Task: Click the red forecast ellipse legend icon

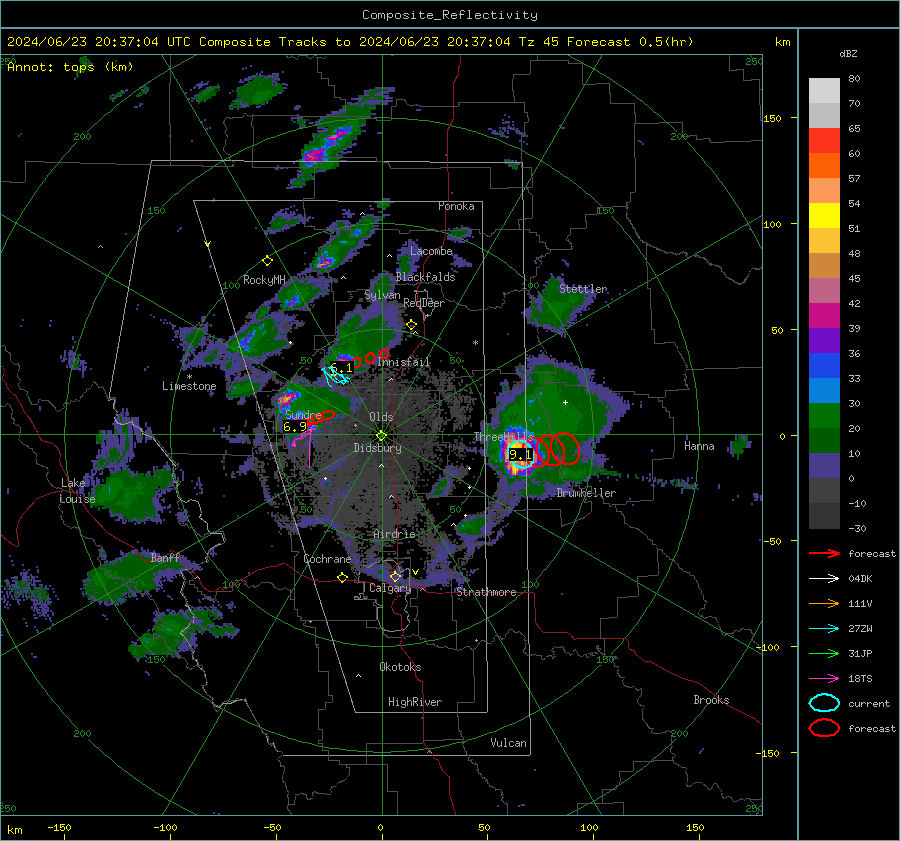Action: coord(824,728)
